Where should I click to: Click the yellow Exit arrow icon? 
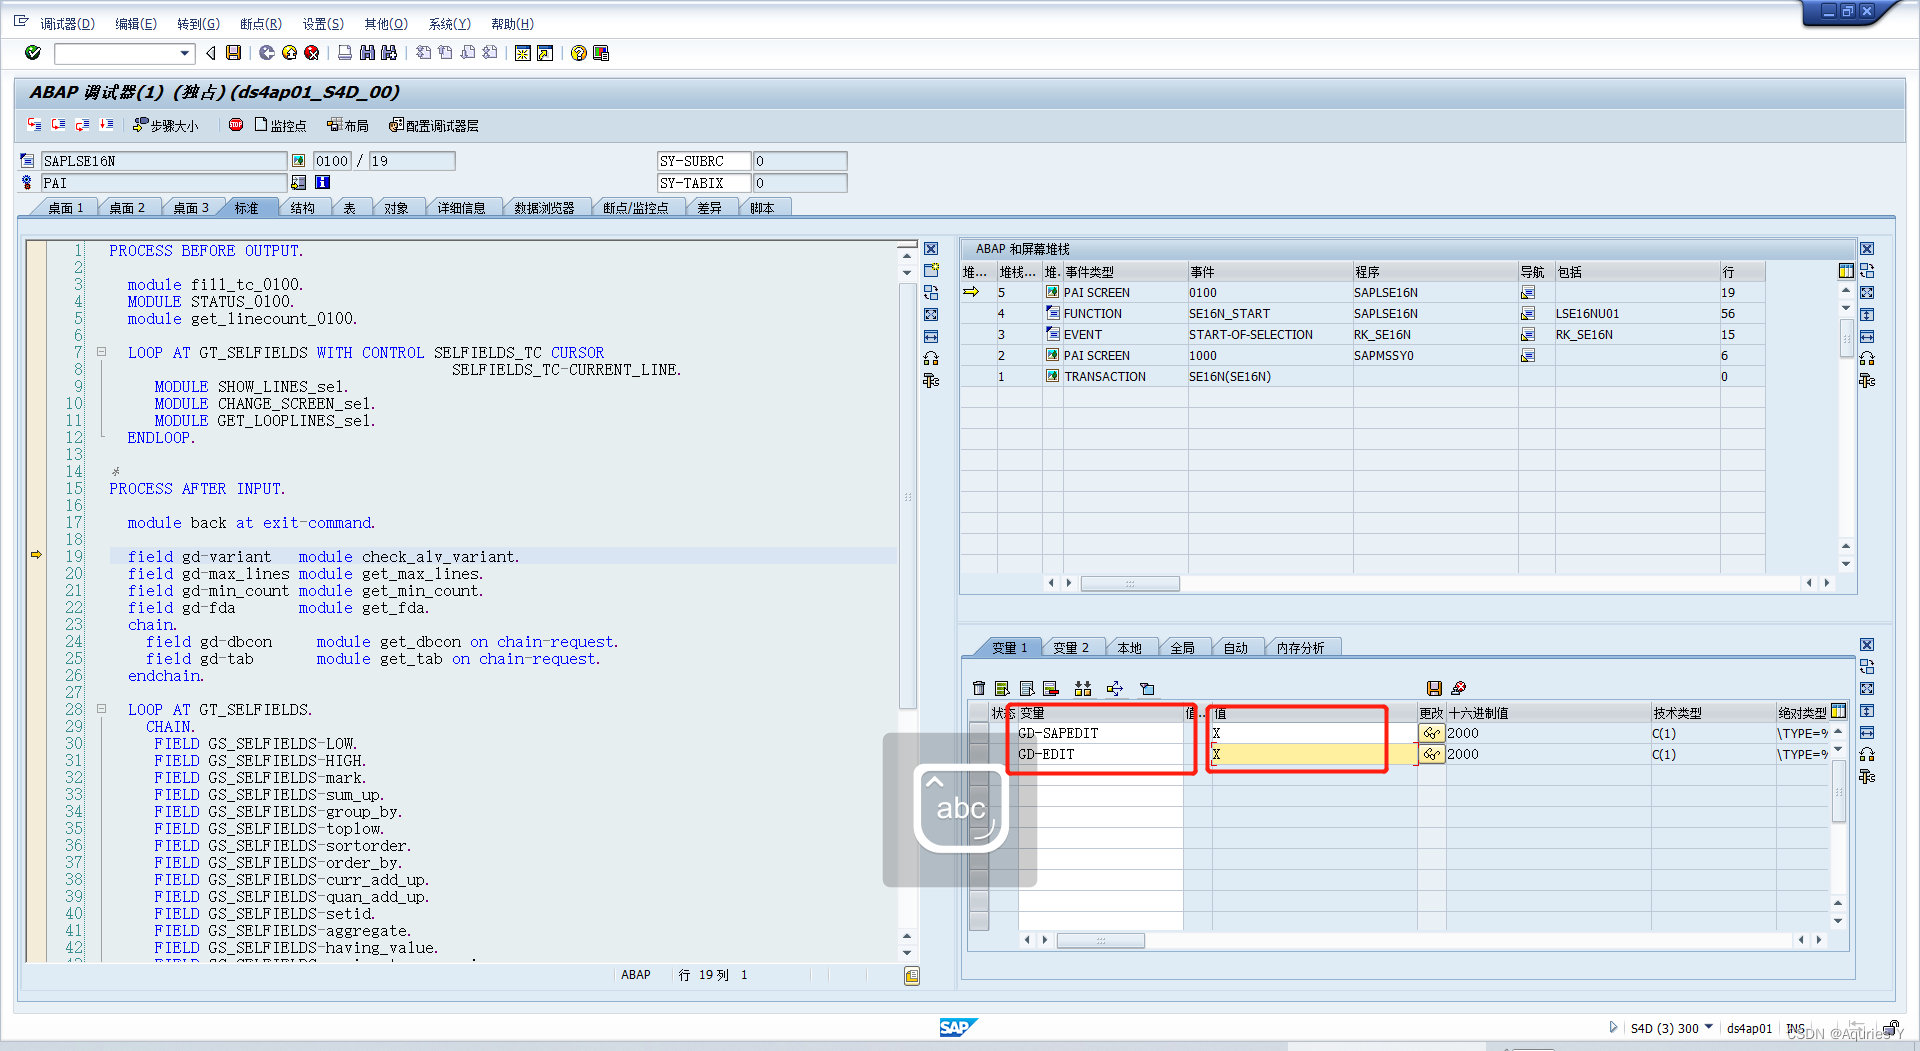[x=289, y=53]
